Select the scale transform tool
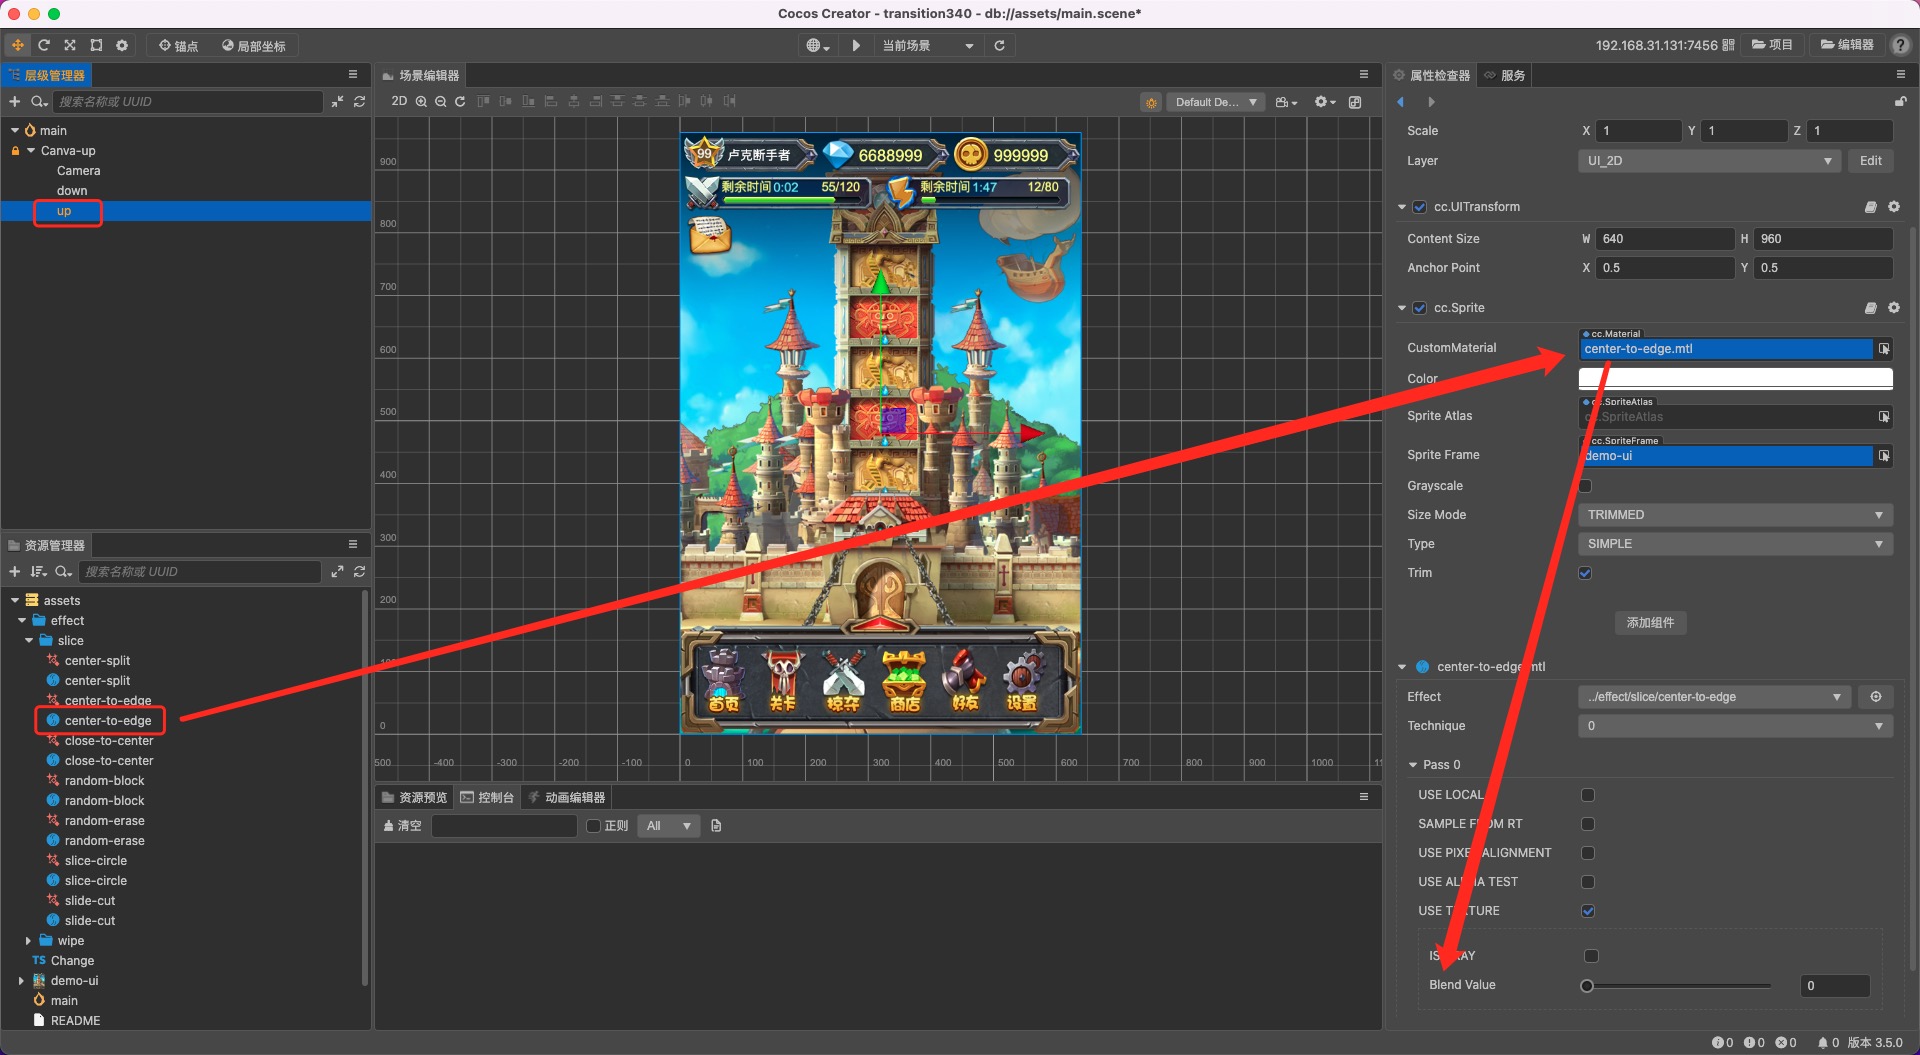This screenshot has height=1055, width=1920. 70,45
